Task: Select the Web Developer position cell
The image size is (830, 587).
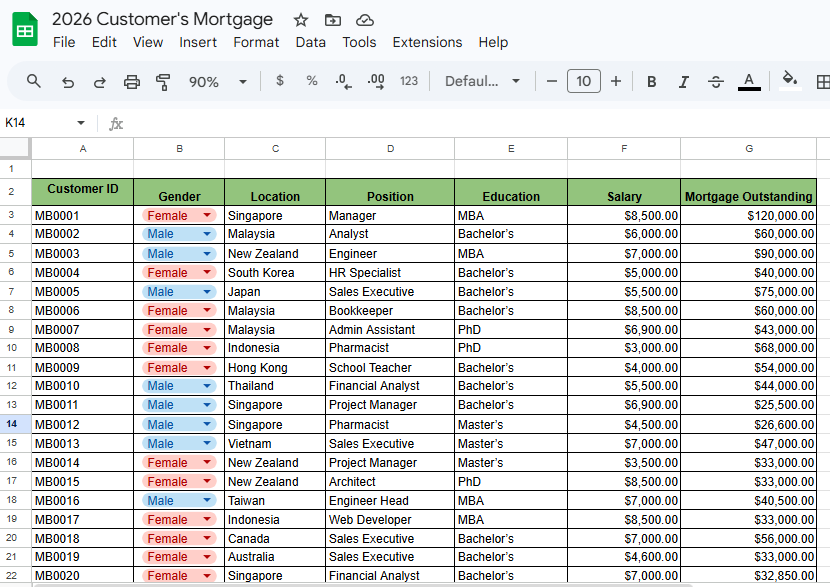Action: point(390,520)
